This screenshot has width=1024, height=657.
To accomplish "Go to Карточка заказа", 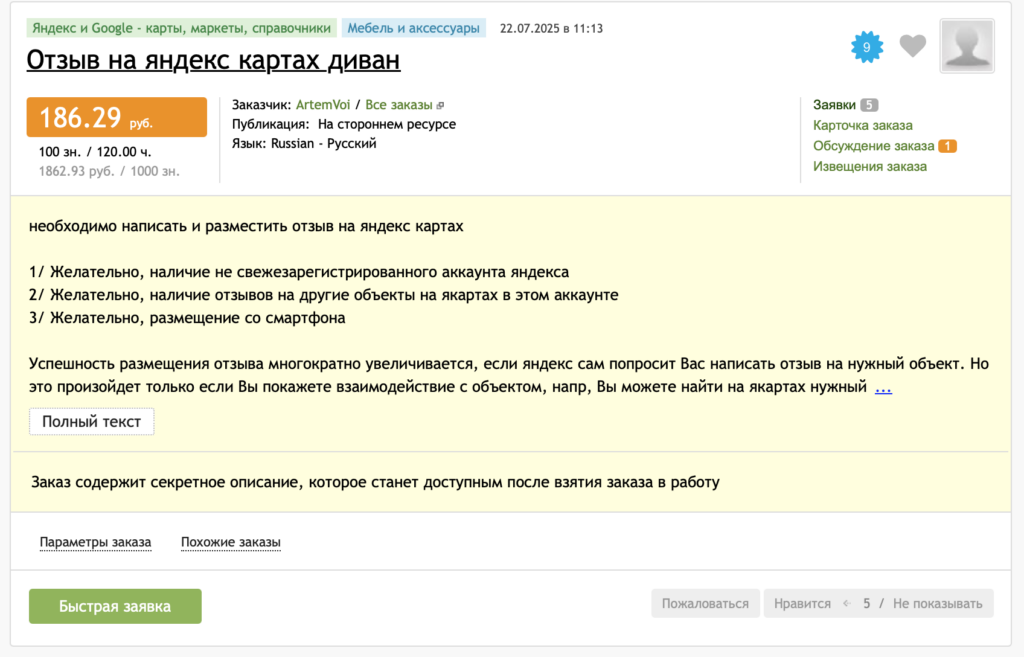I will coord(863,125).
